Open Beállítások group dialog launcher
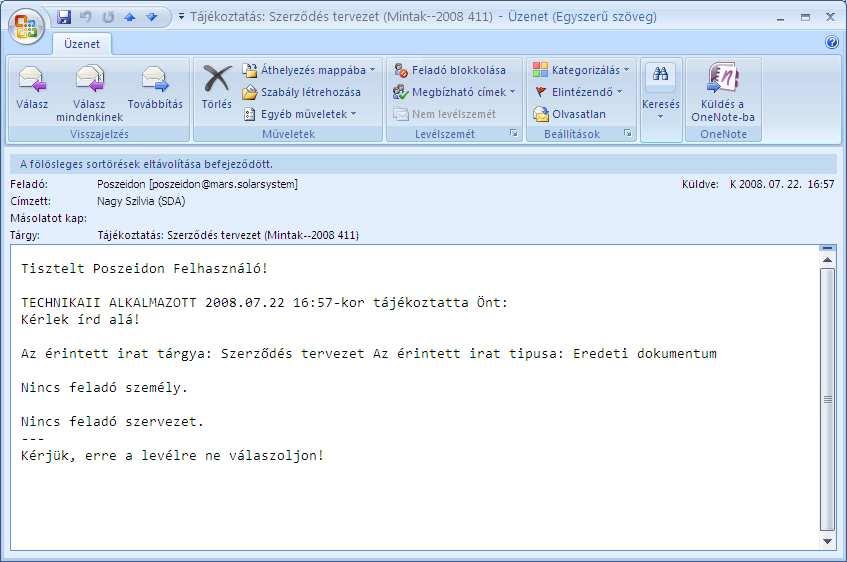 (627, 133)
